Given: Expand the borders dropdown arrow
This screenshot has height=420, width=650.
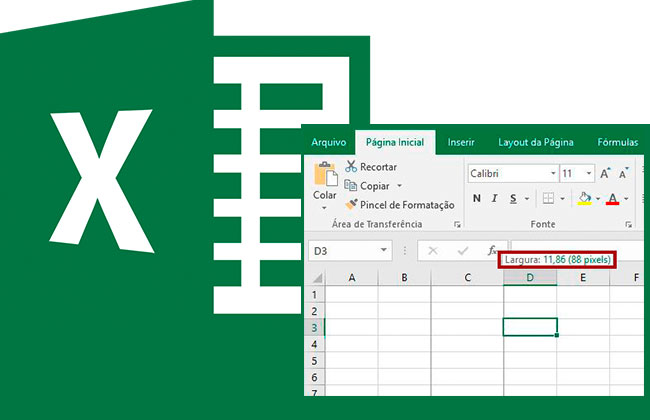Looking at the screenshot, I should click(563, 199).
